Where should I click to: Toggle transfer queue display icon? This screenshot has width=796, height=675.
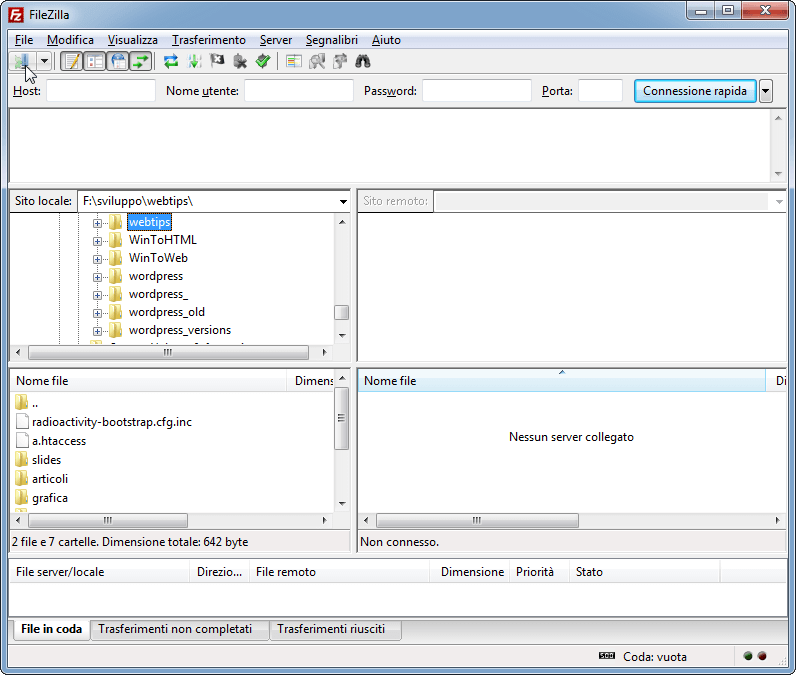click(x=141, y=61)
